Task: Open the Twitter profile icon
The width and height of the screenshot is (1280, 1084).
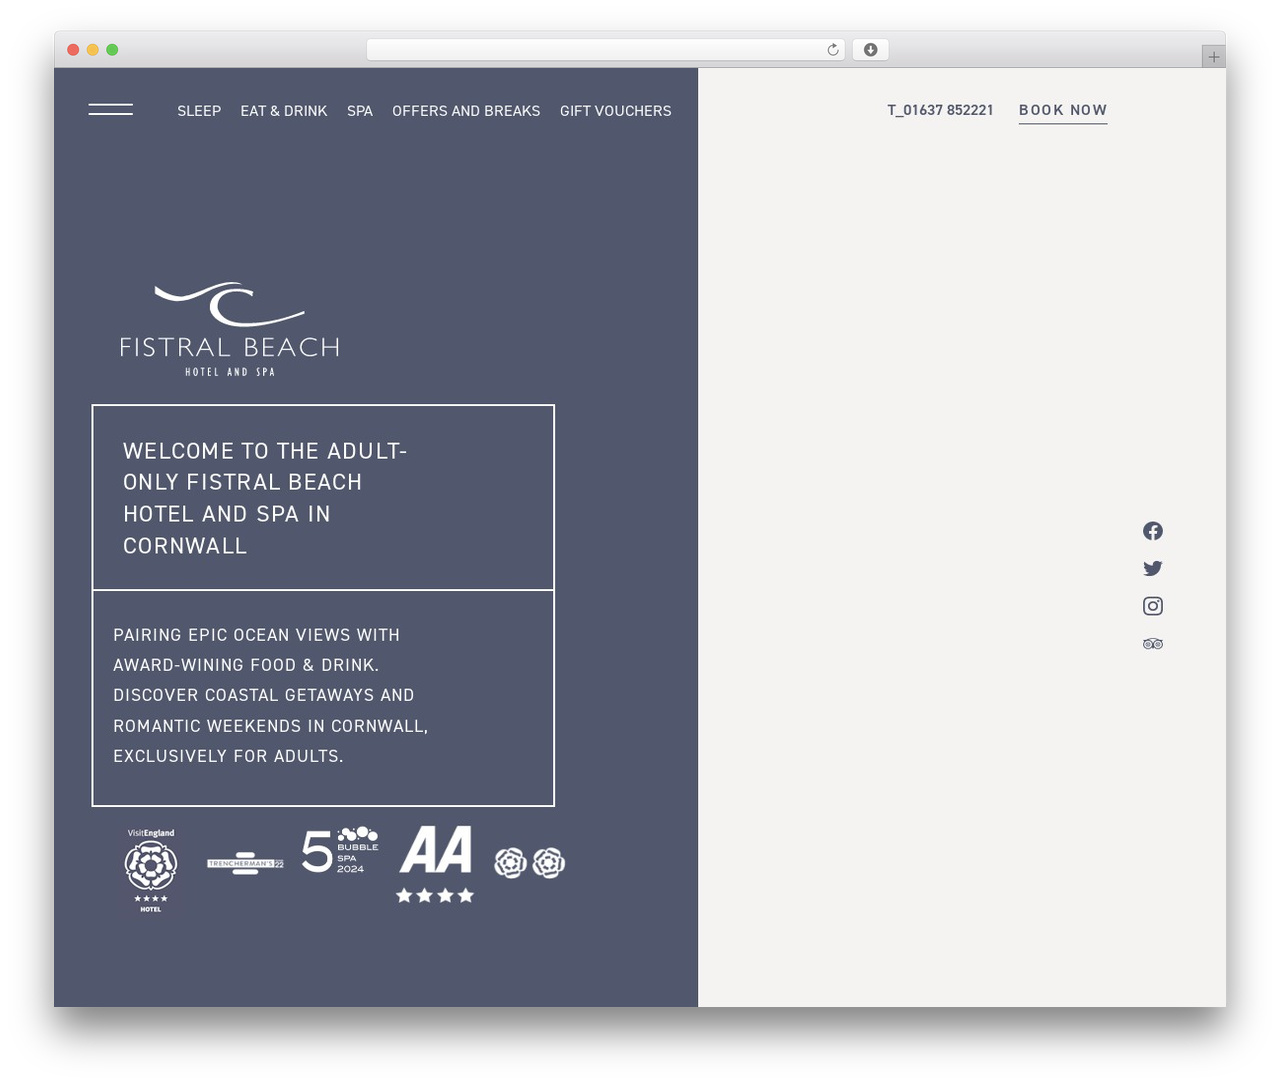Action: tap(1153, 568)
